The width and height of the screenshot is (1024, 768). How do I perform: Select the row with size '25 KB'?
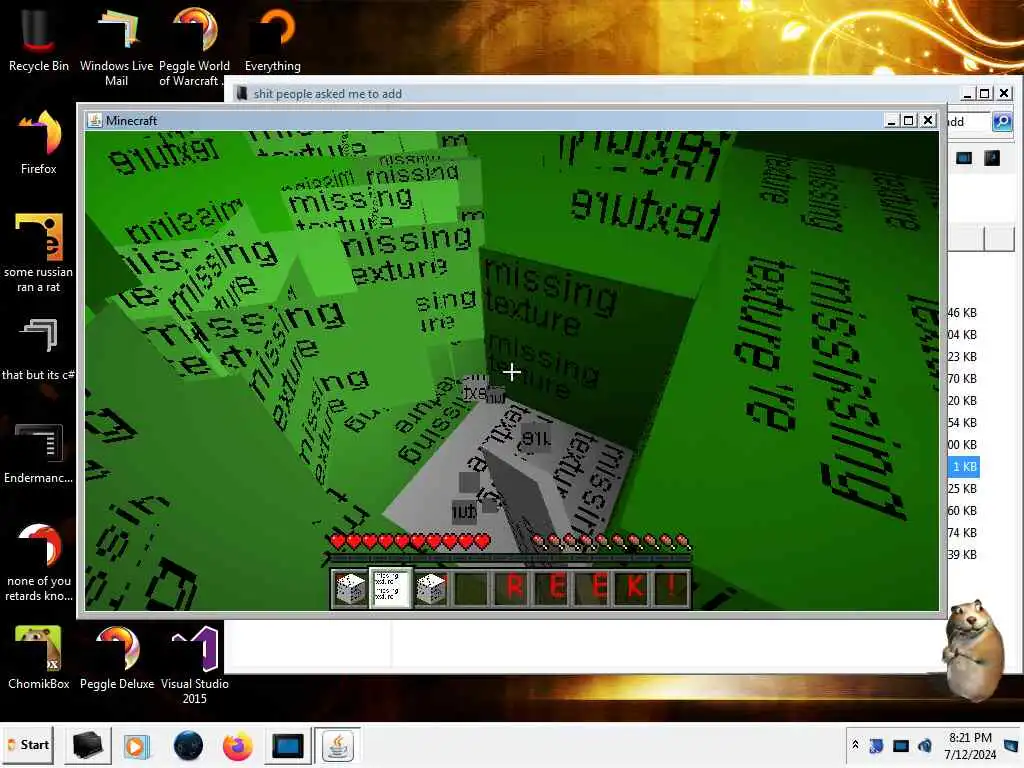pyautogui.click(x=963, y=488)
